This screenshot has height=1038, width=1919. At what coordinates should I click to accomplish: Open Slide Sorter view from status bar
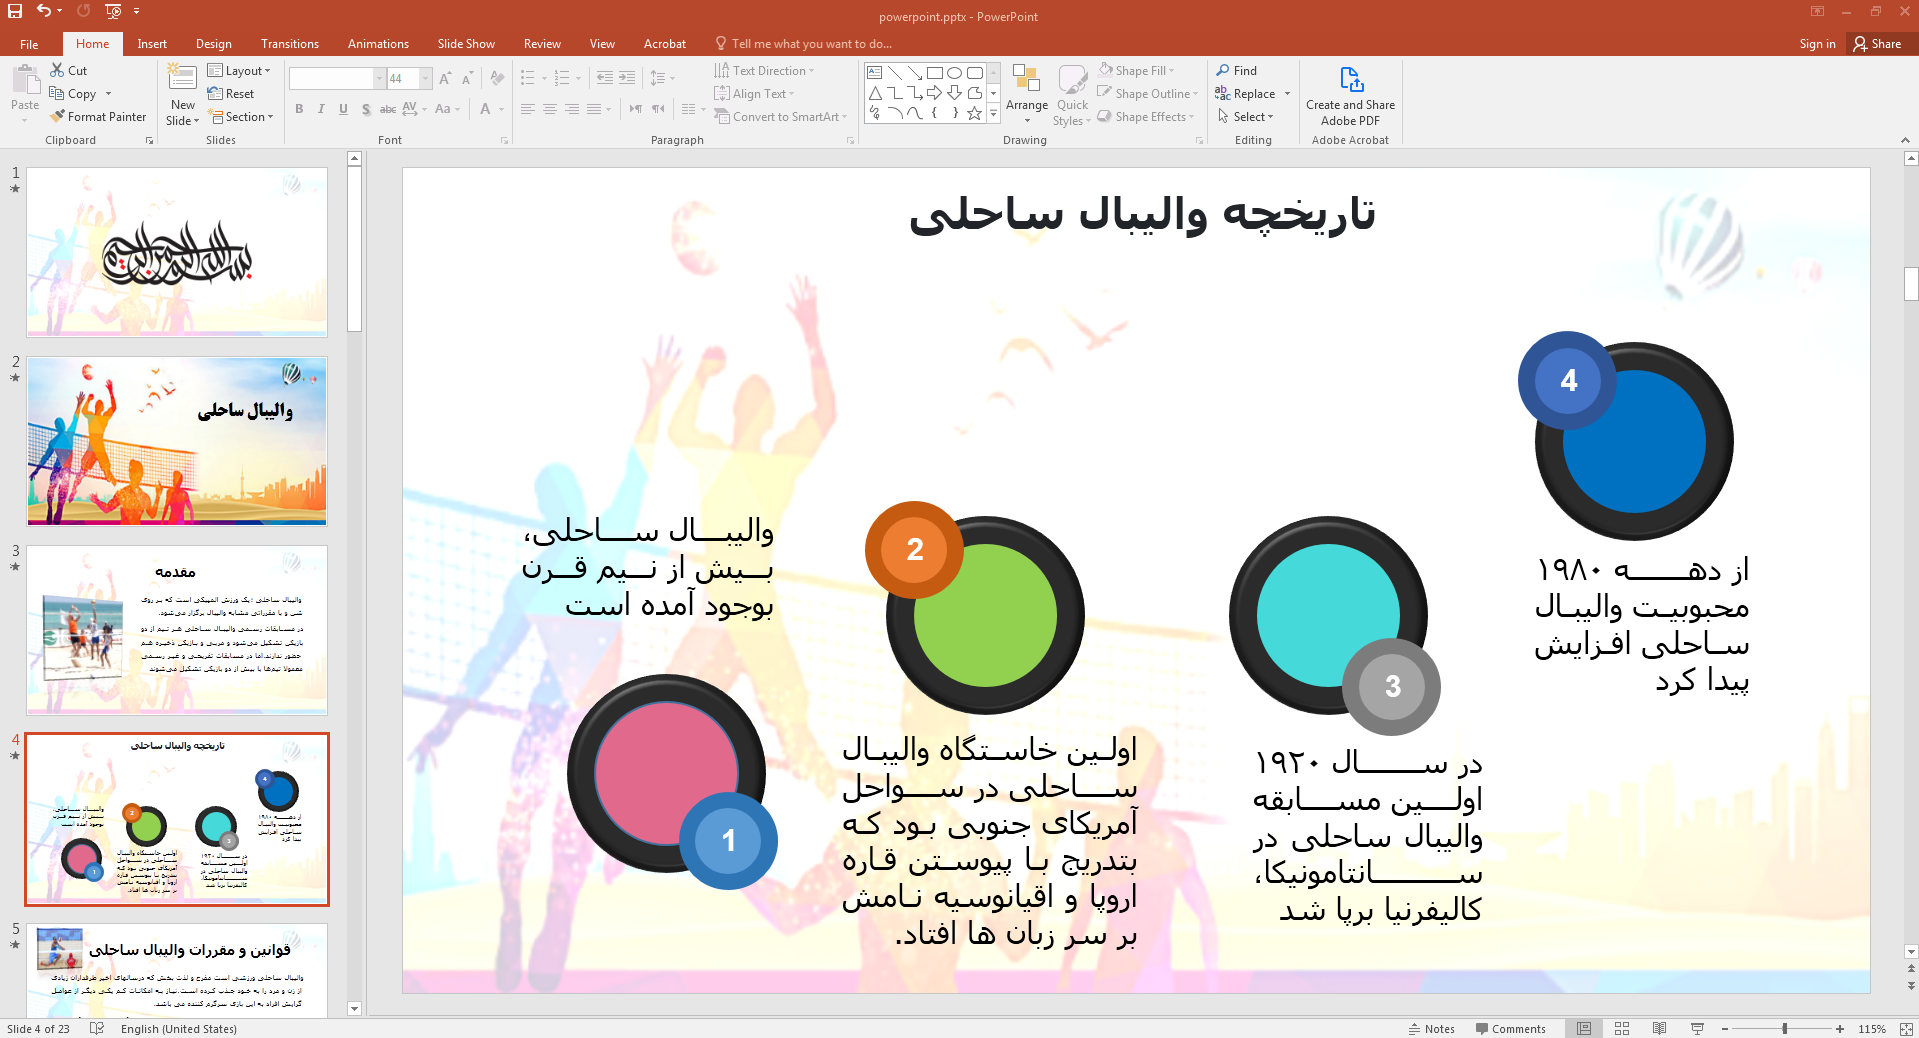pyautogui.click(x=1622, y=1029)
